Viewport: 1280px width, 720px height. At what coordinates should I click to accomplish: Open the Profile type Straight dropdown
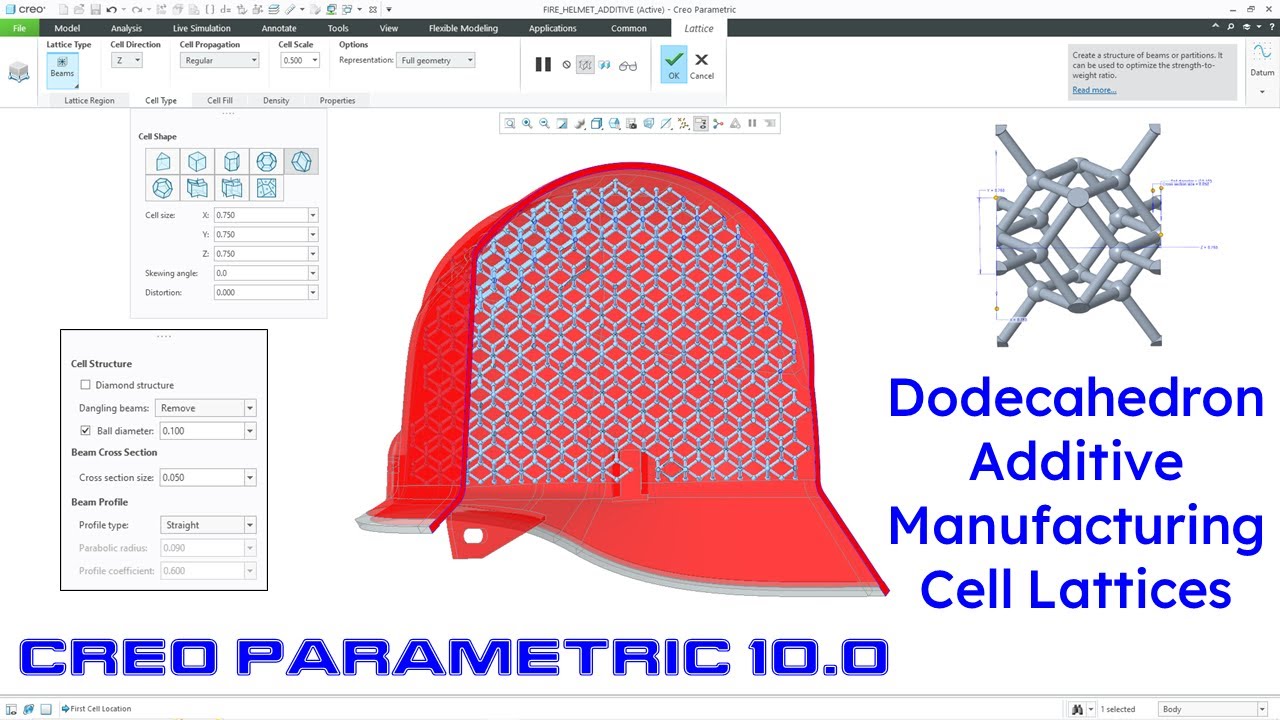point(207,525)
